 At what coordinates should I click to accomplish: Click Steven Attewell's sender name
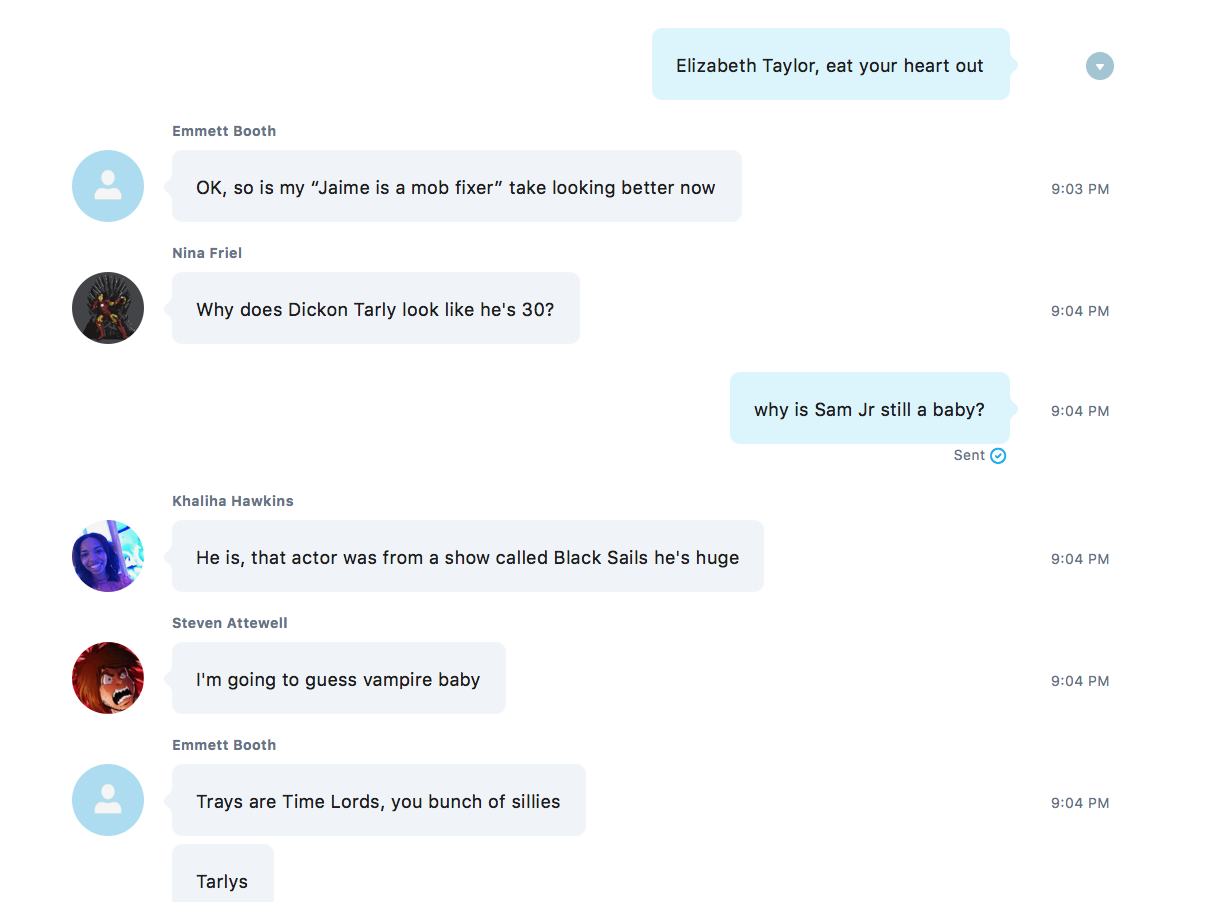[230, 623]
